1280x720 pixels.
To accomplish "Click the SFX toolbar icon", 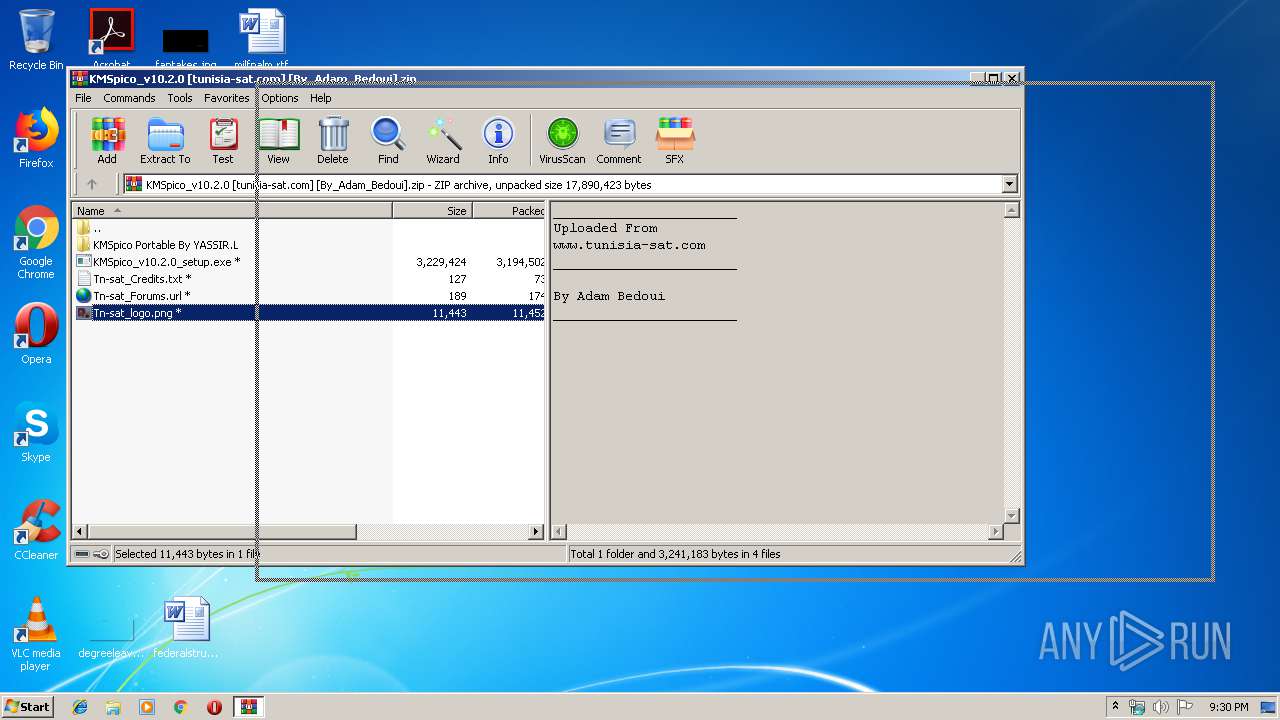I will tap(675, 140).
